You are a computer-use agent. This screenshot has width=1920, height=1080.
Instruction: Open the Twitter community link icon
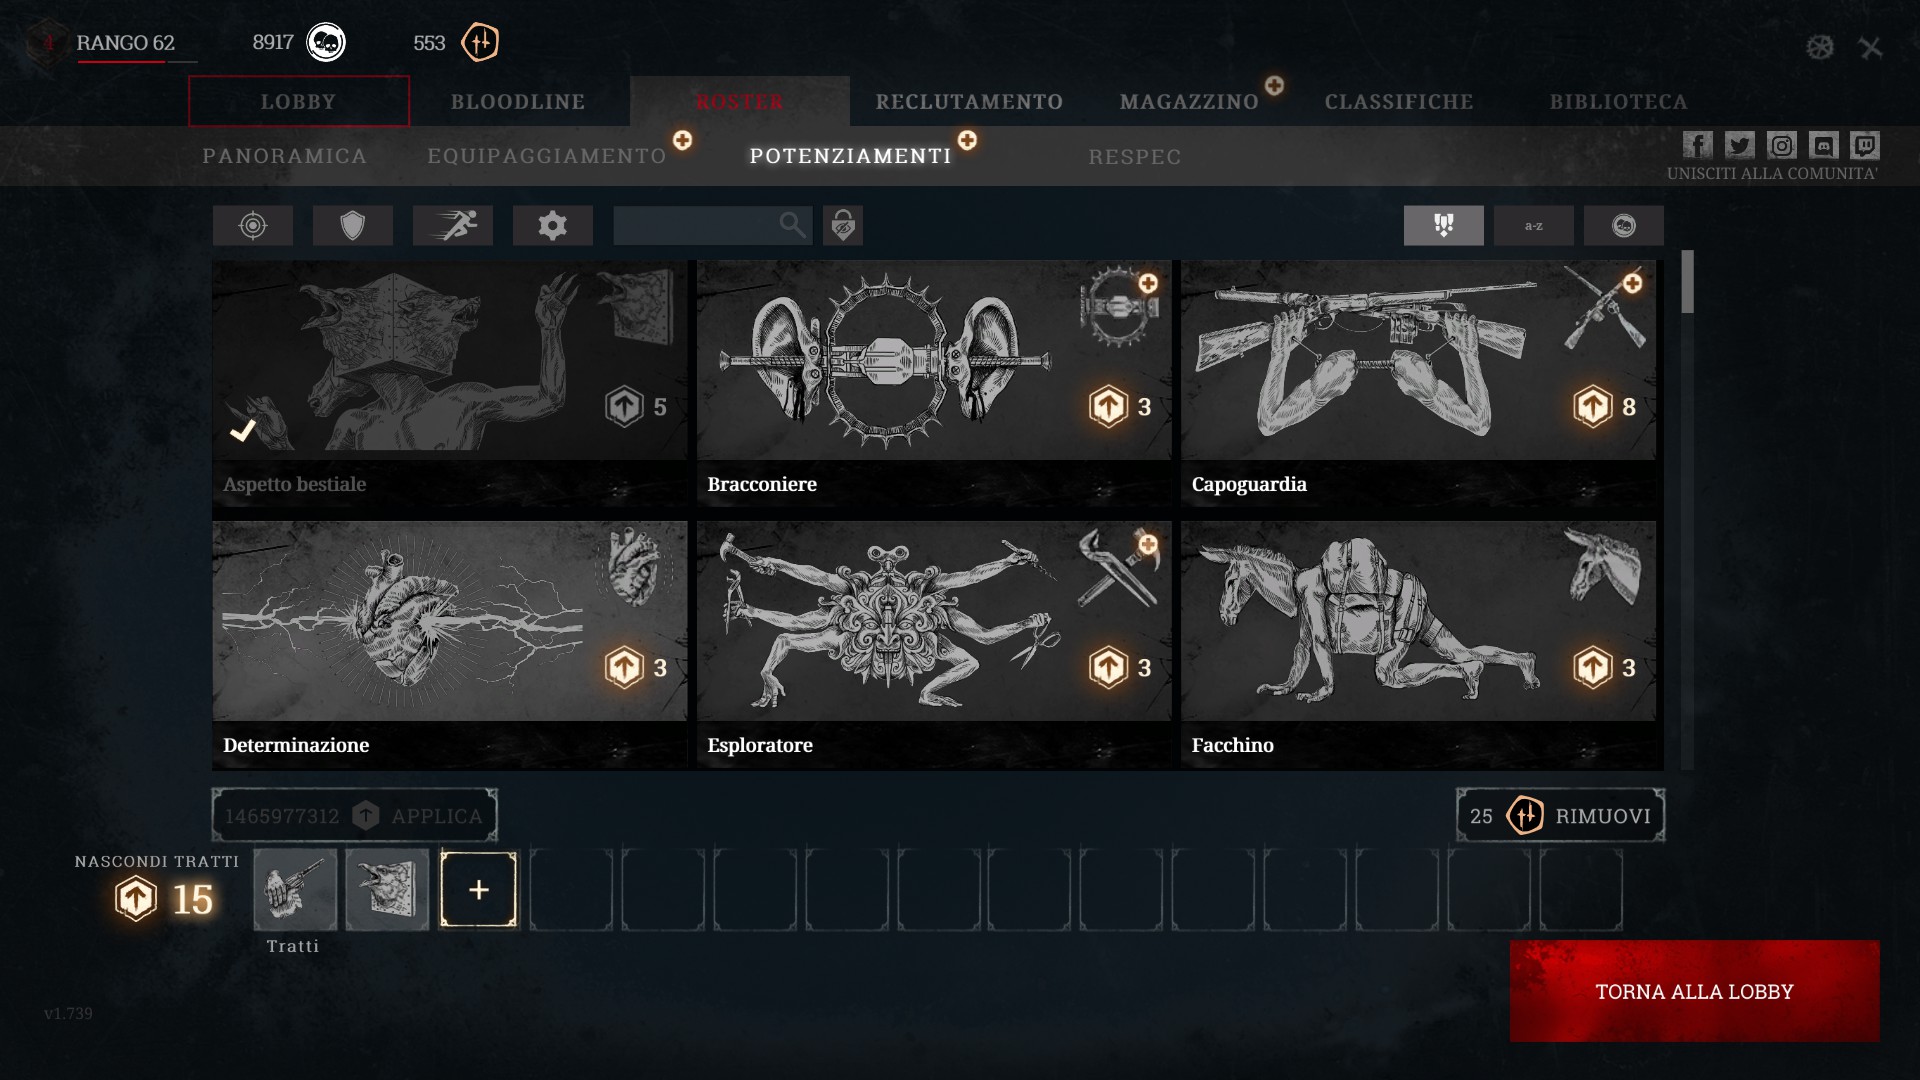pos(1739,146)
